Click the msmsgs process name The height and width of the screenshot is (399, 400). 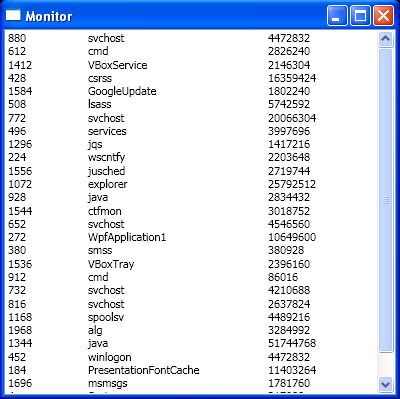pyautogui.click(x=107, y=383)
